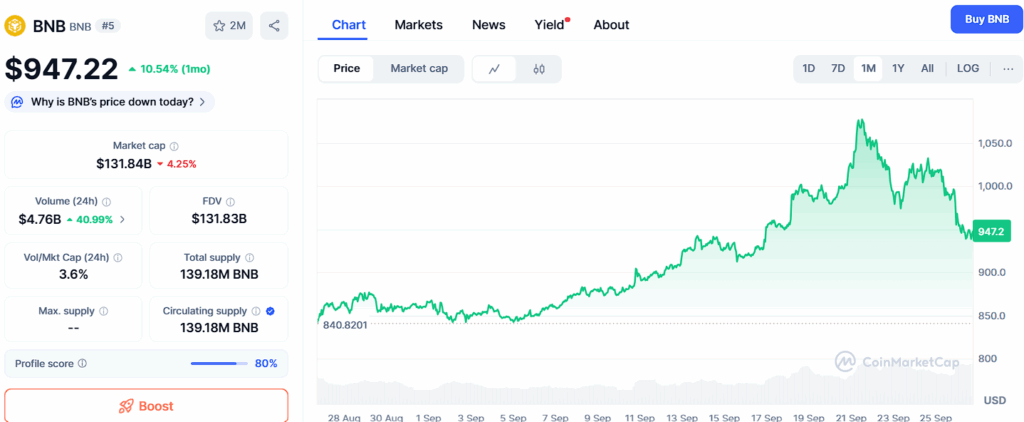
Task: Open 'Why is BNB's price down today?'
Action: (x=110, y=102)
